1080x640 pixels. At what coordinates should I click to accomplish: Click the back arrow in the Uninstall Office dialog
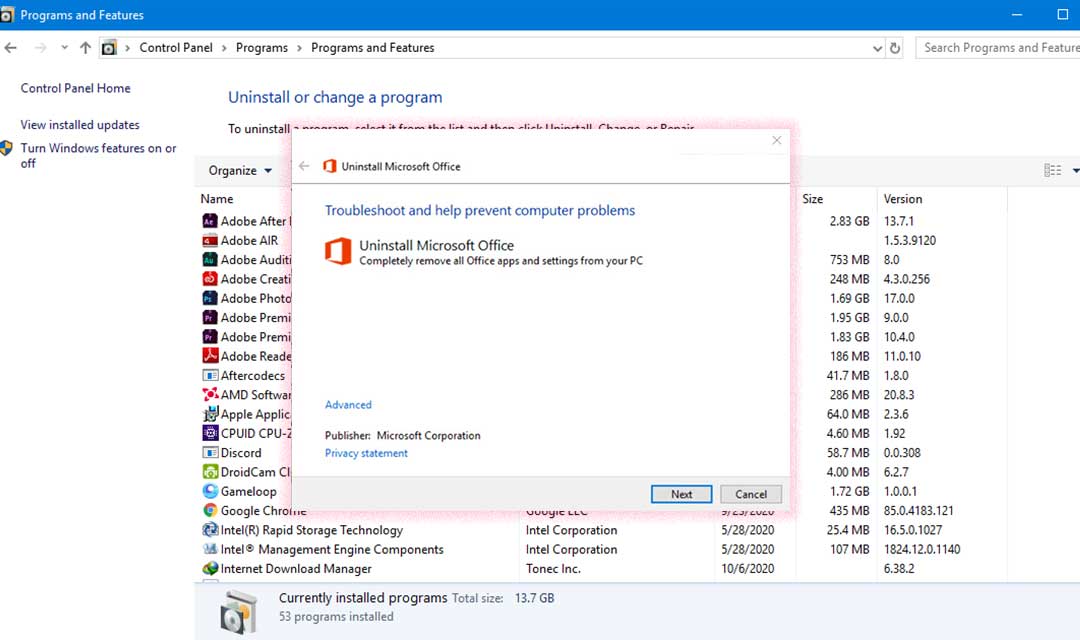[x=304, y=166]
